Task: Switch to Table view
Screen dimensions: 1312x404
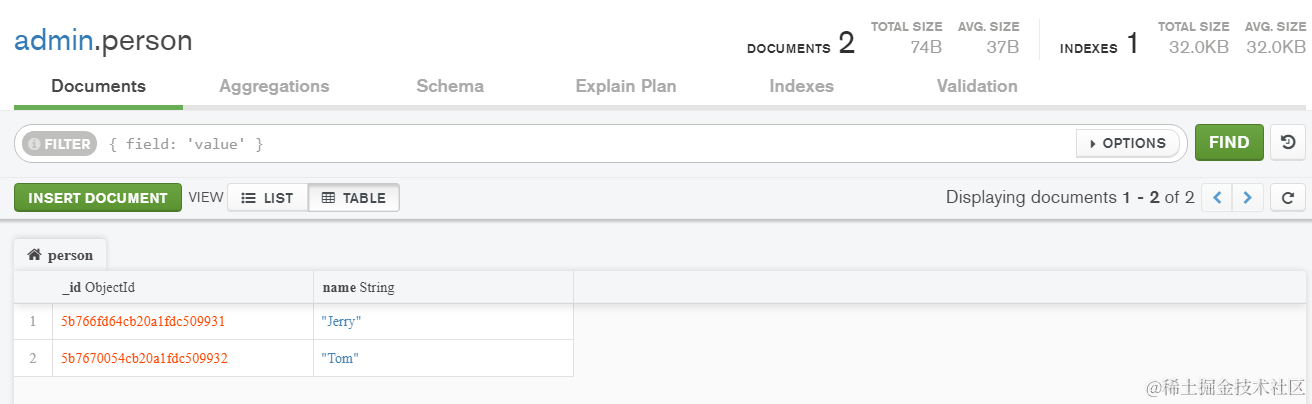Action: 354,198
